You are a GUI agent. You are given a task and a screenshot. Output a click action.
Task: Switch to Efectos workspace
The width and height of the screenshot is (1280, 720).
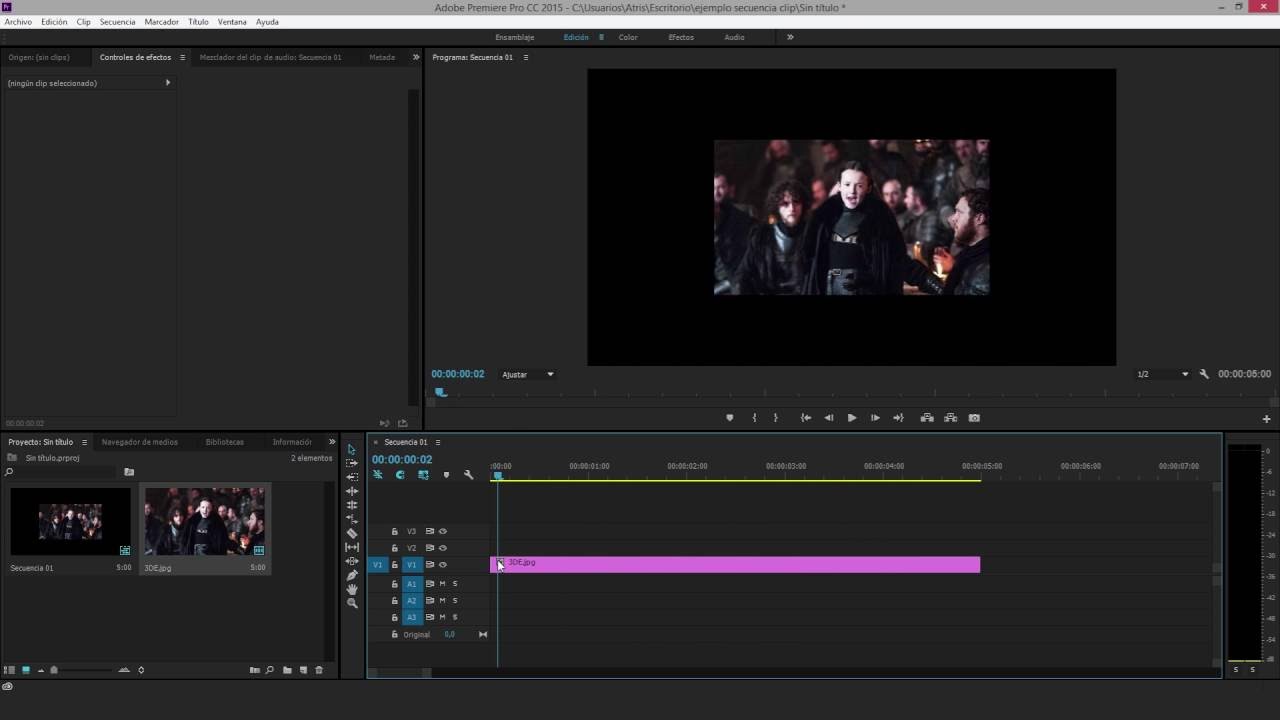[681, 37]
